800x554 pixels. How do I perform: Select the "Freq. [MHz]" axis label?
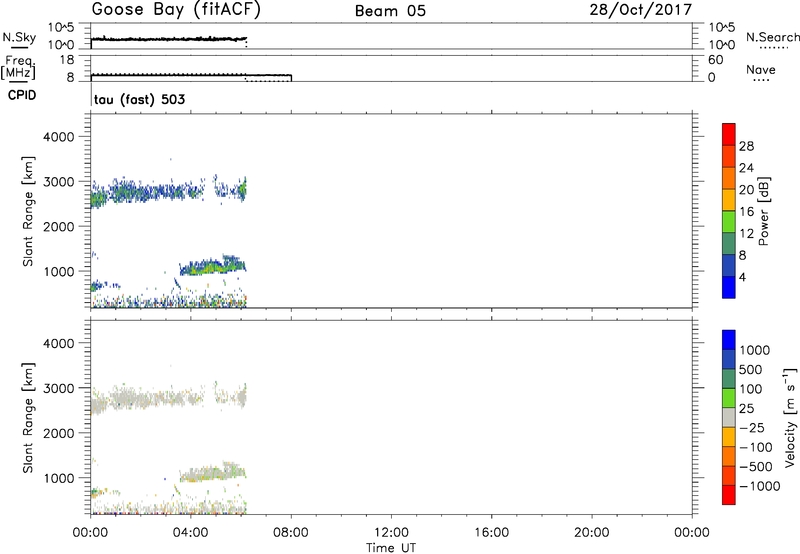pyautogui.click(x=19, y=67)
